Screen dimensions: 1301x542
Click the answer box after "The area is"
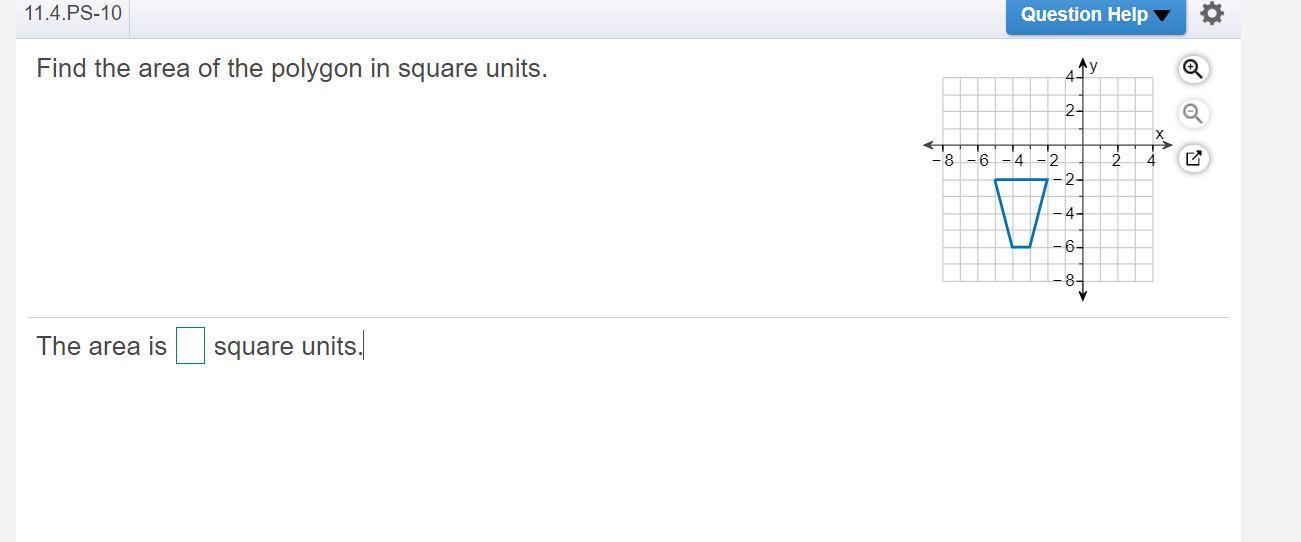point(190,346)
